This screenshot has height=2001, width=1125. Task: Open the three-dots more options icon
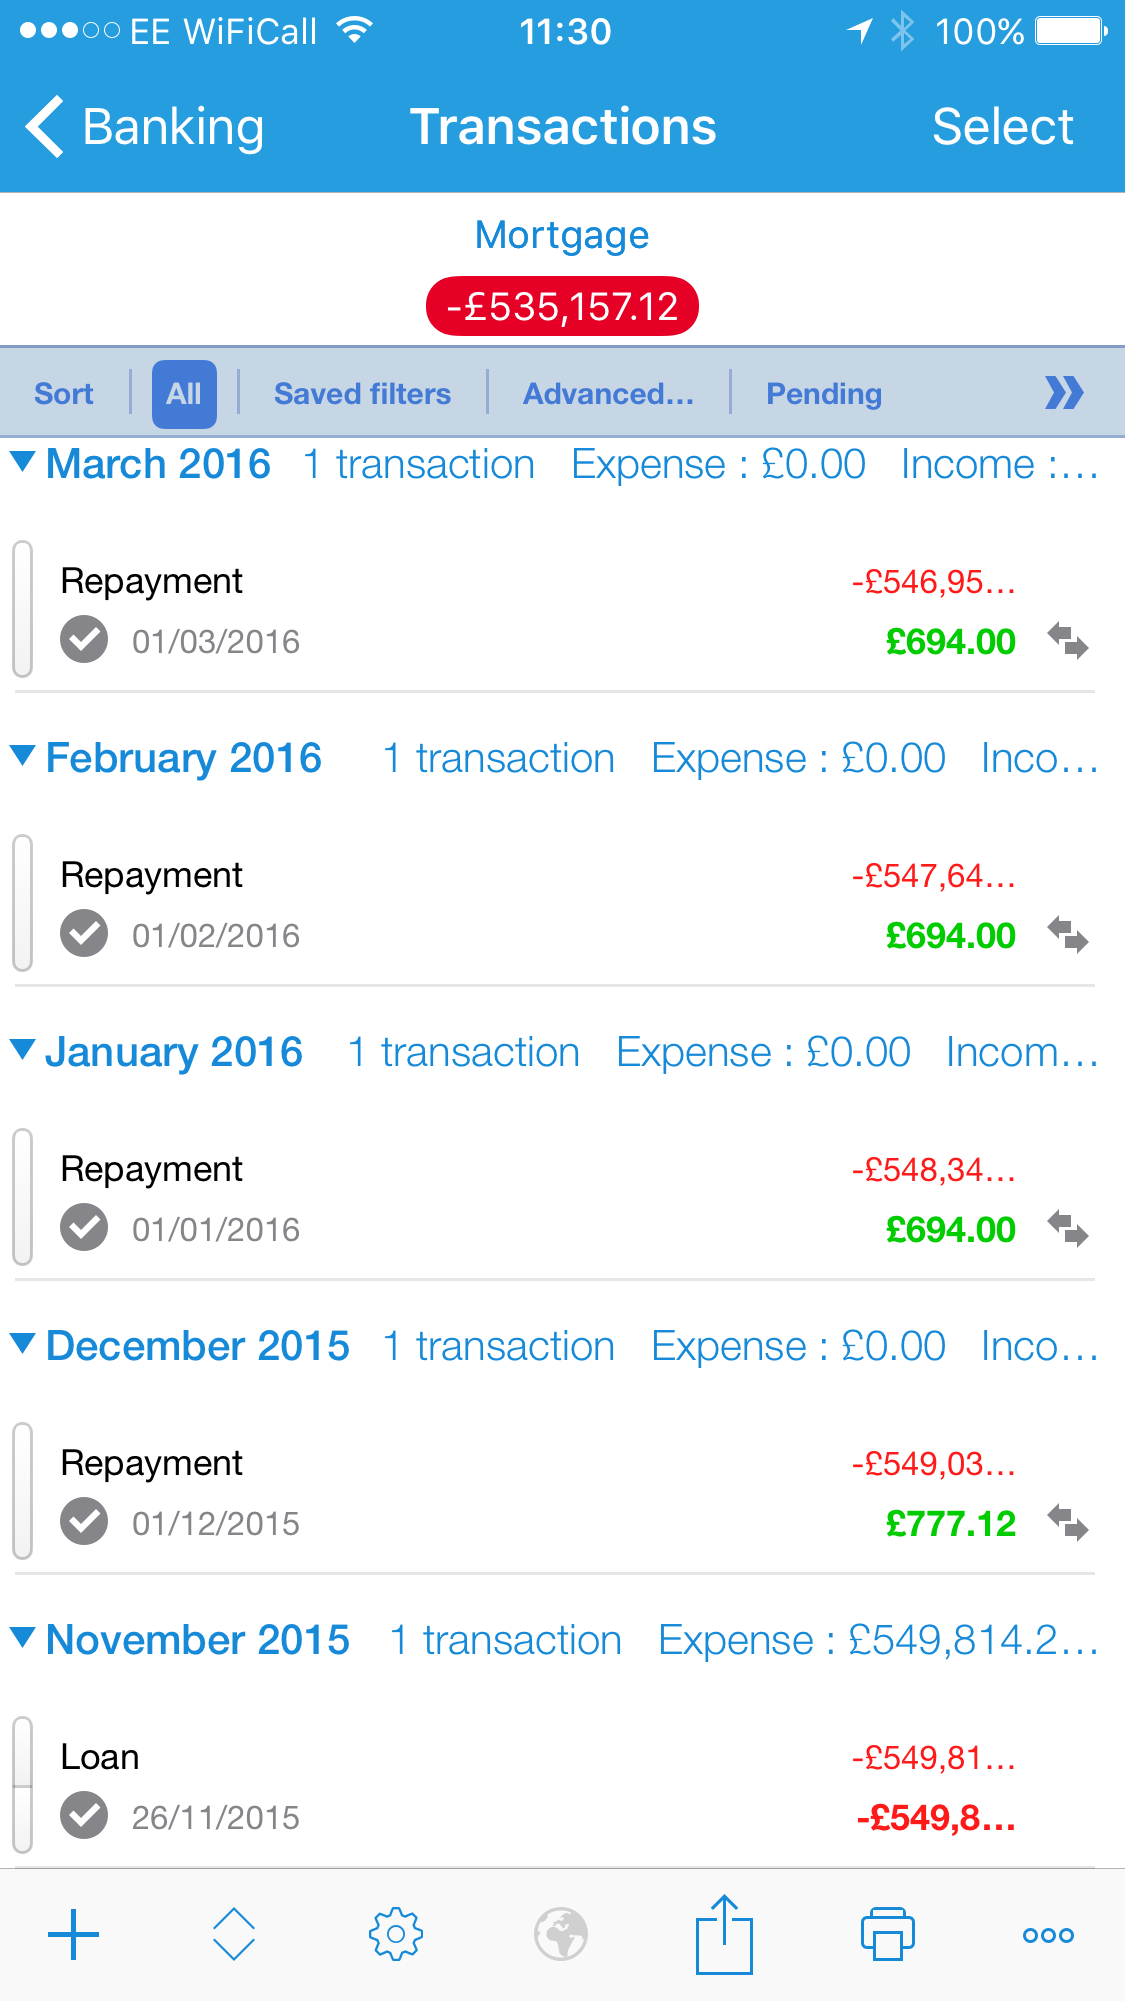(x=1048, y=1936)
